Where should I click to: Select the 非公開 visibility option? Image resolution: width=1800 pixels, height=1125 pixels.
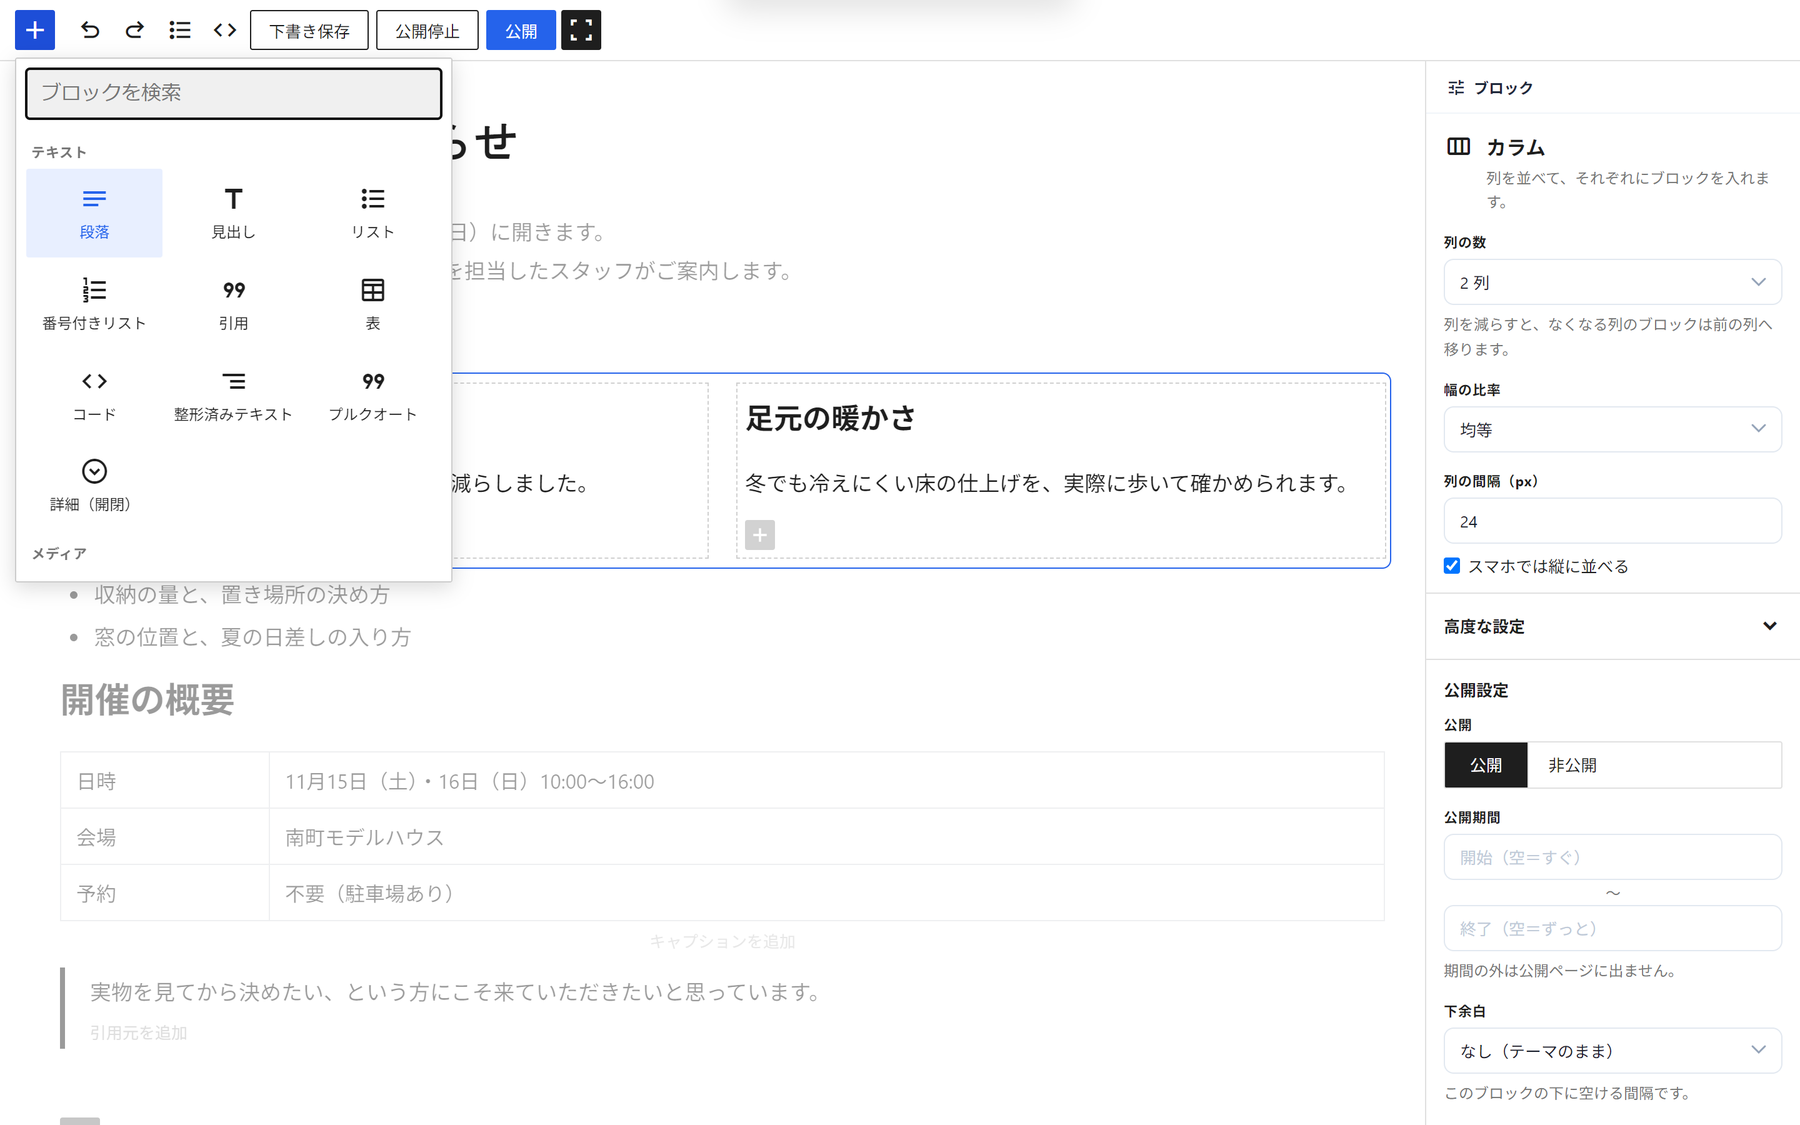pyautogui.click(x=1572, y=765)
